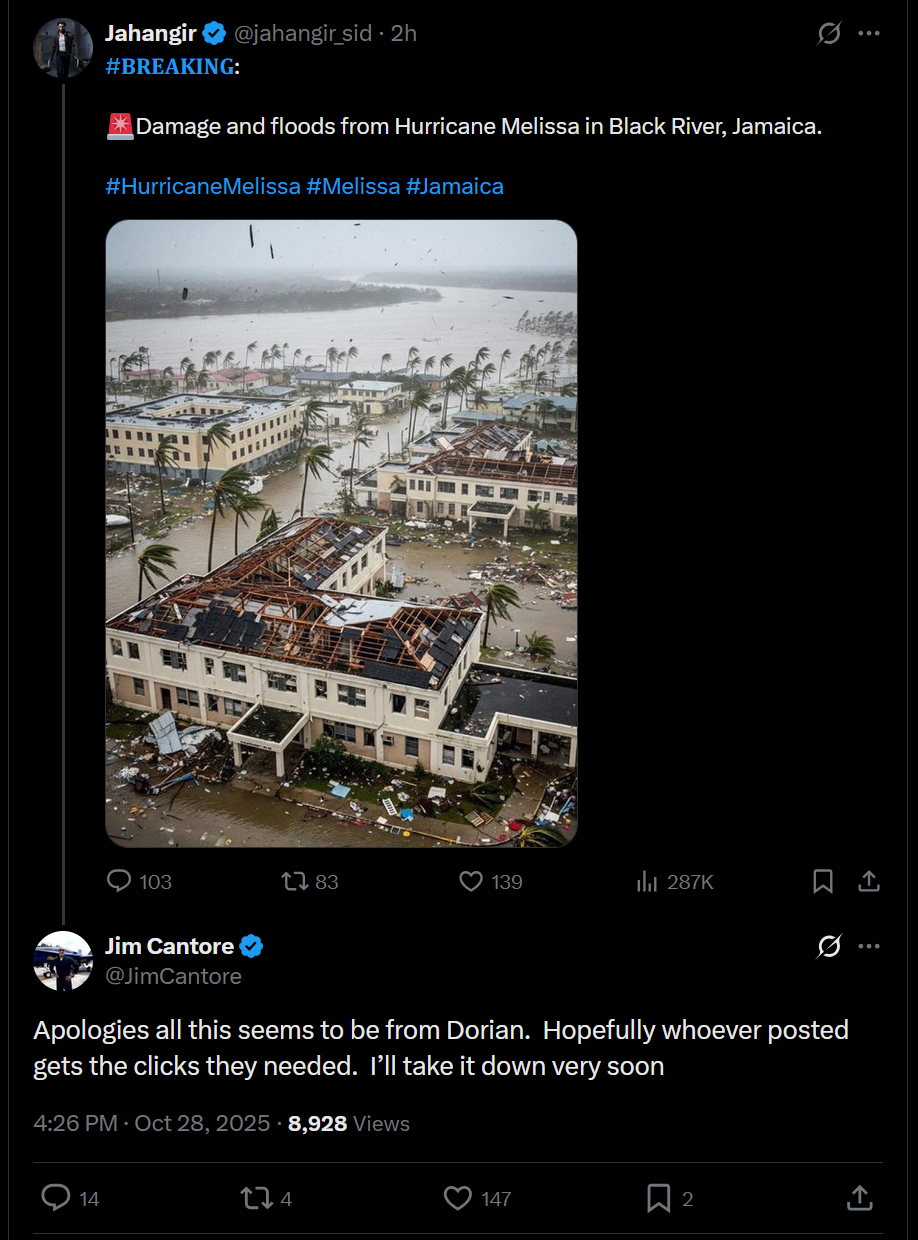Share Jim Cantore's post

(859, 1197)
